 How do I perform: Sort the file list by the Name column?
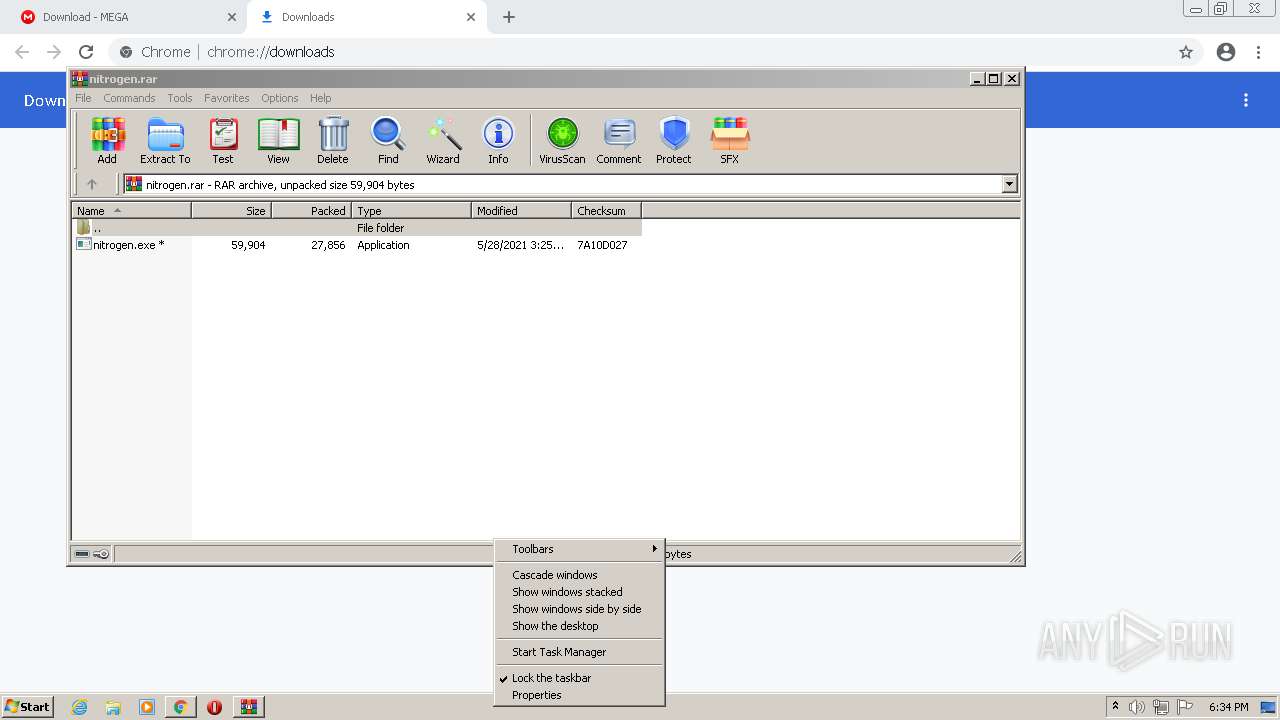coord(131,211)
